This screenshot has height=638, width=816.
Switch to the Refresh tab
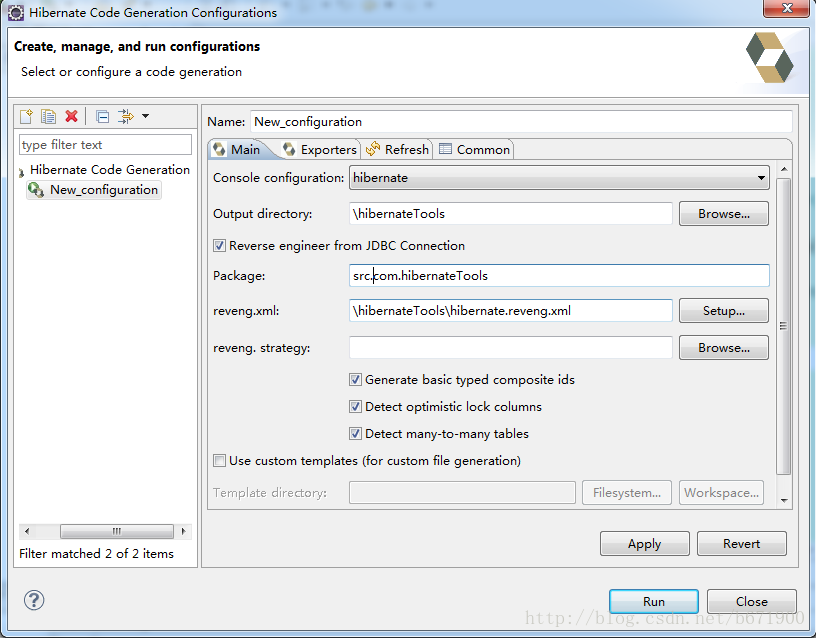[x=397, y=150]
